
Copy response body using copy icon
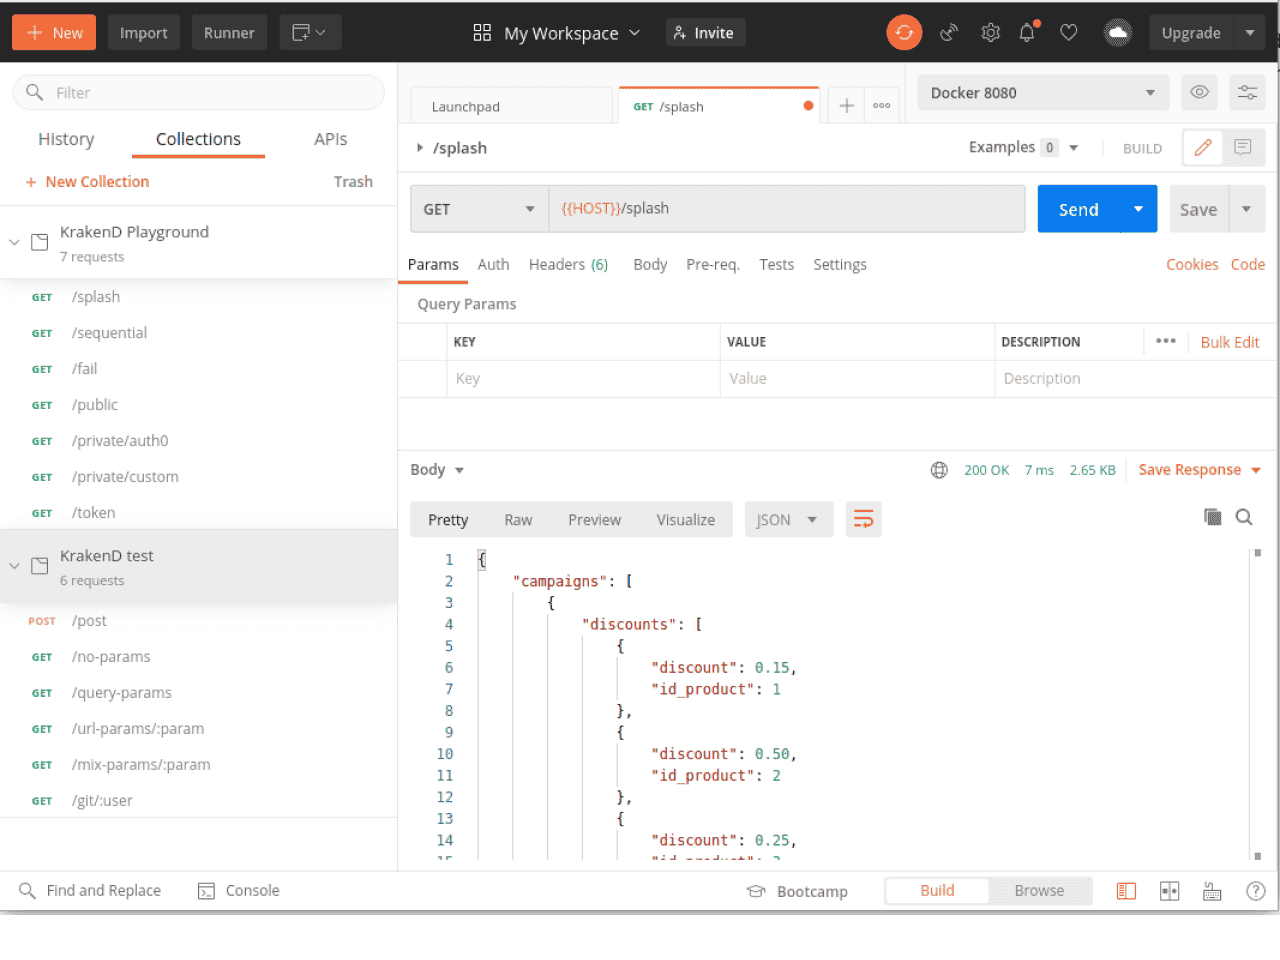click(x=1212, y=517)
